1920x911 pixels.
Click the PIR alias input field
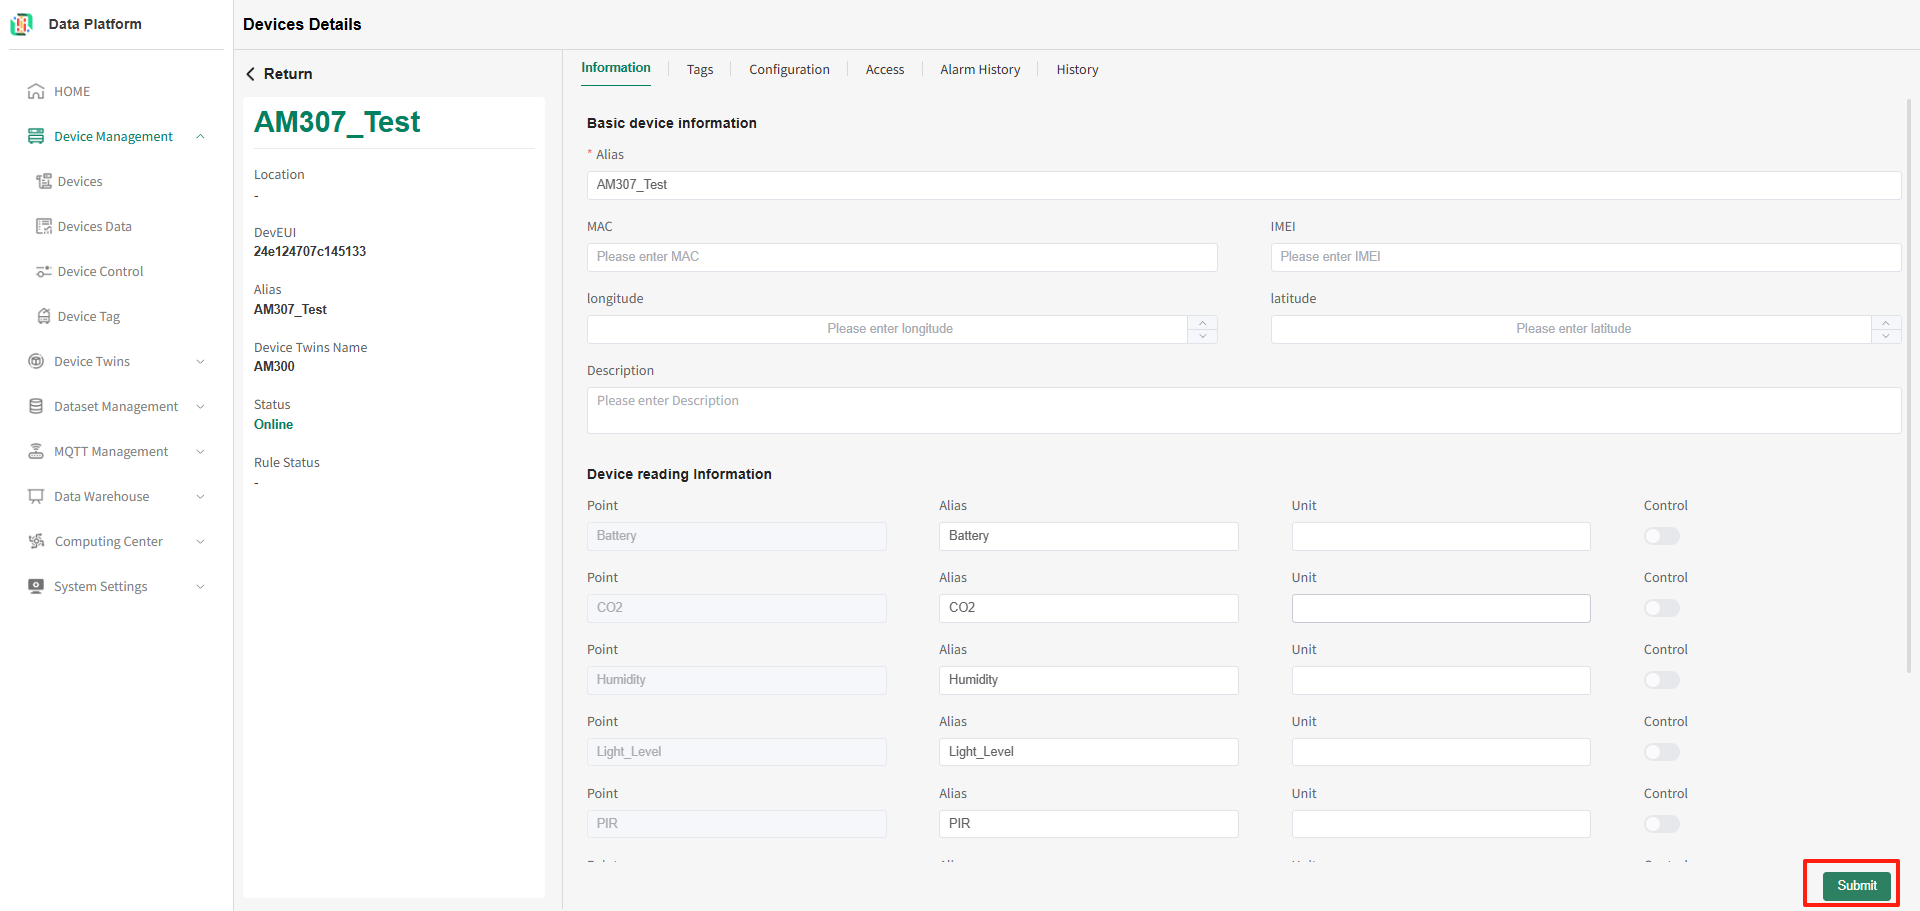[1089, 824]
